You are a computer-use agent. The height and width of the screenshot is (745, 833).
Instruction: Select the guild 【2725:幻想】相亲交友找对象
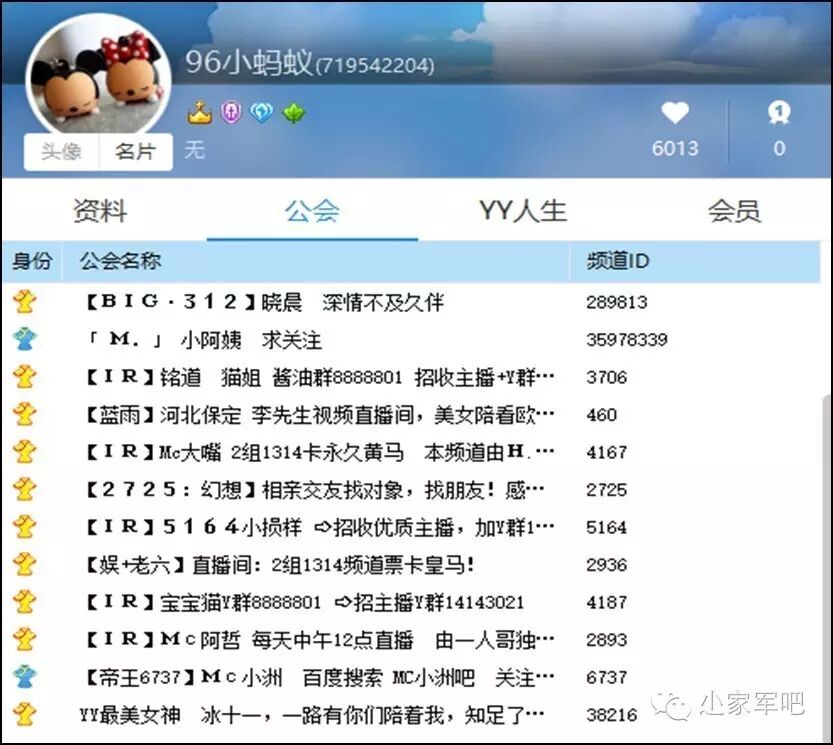click(x=314, y=489)
